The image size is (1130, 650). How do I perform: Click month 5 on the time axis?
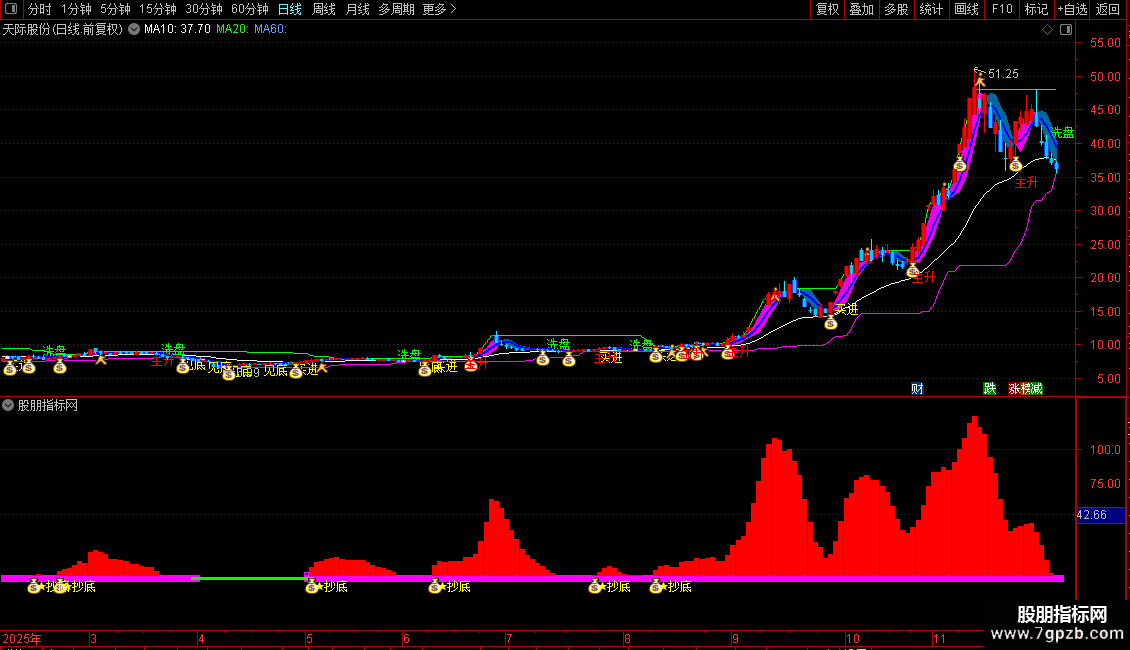point(309,638)
